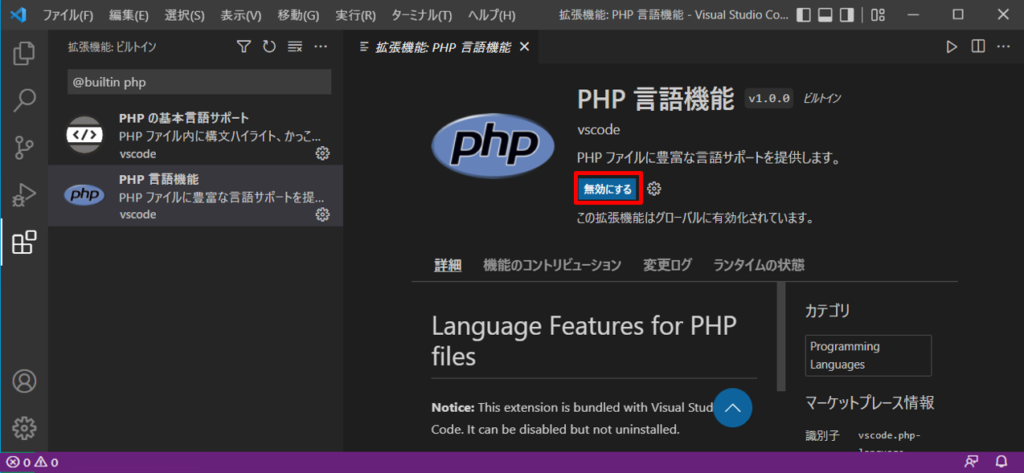Open the Run and Debug view
Viewport: 1024px width, 473px height.
[x=24, y=195]
